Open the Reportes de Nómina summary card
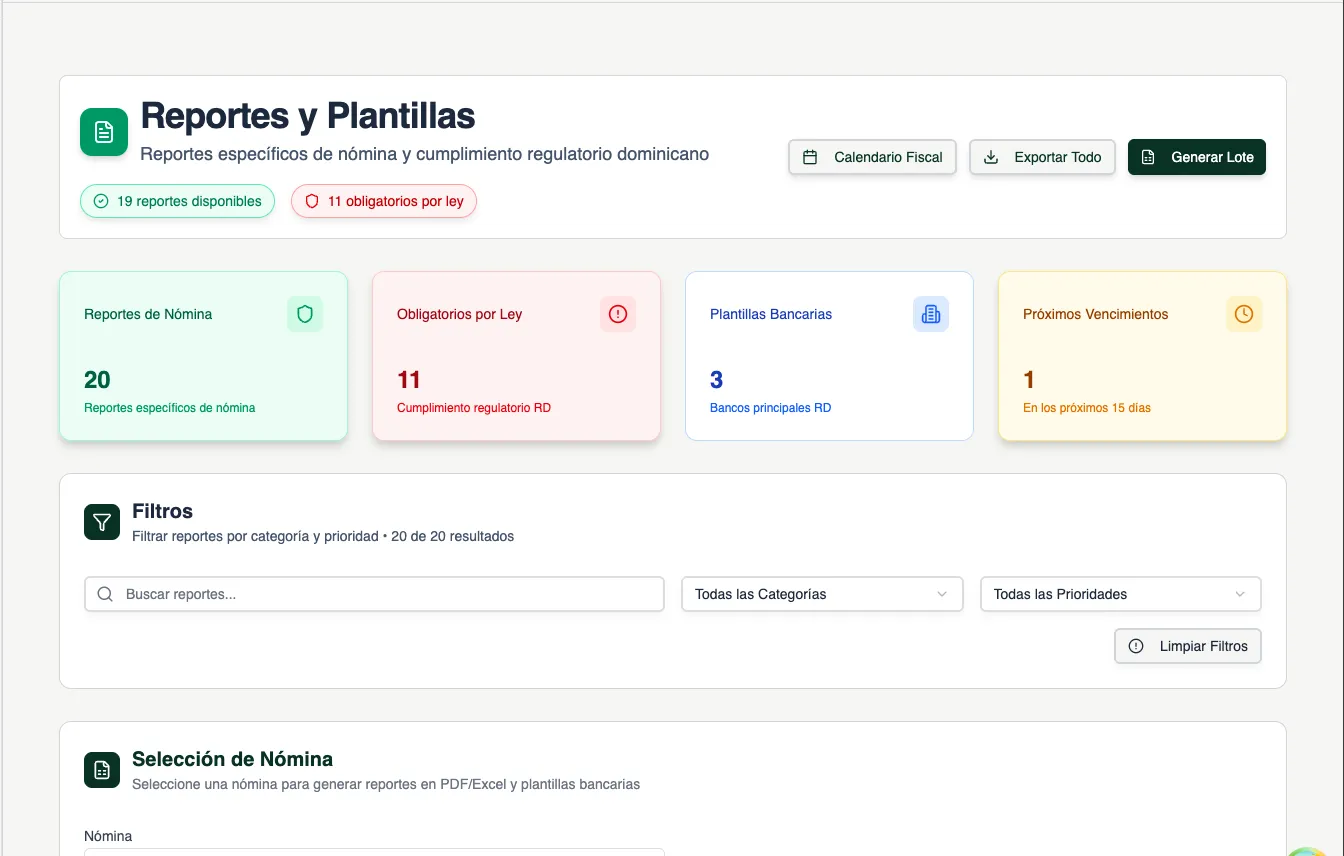1344x856 pixels. click(203, 356)
